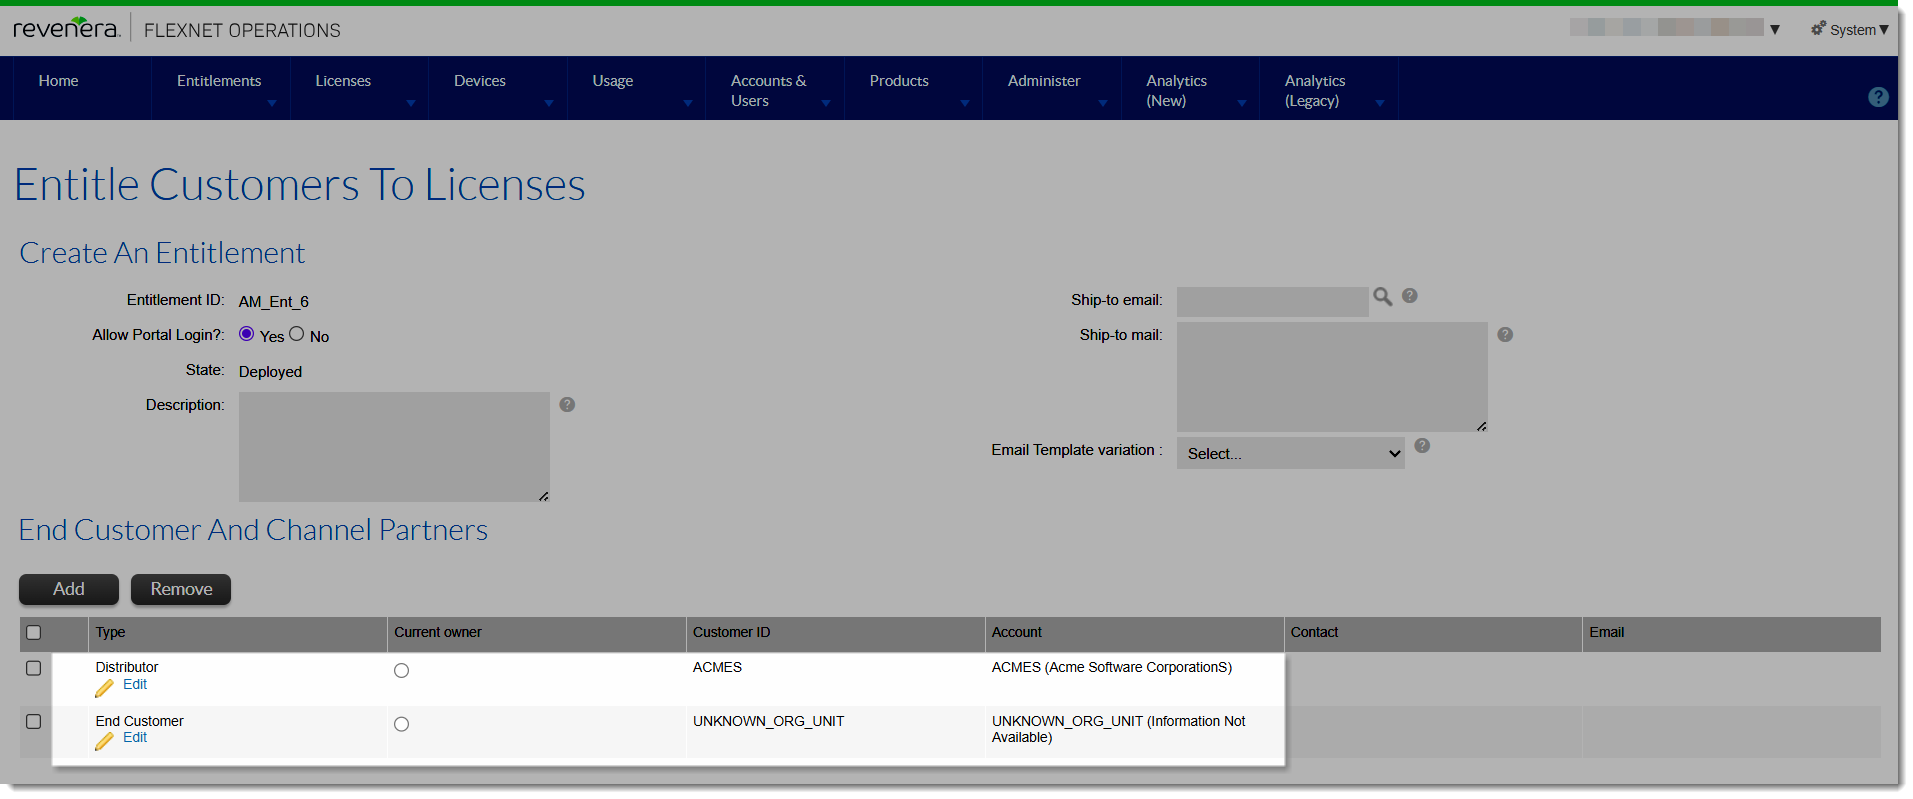Screen dimensions: 1913x799
Task: Set End Customer as current owner
Action: pos(401,724)
